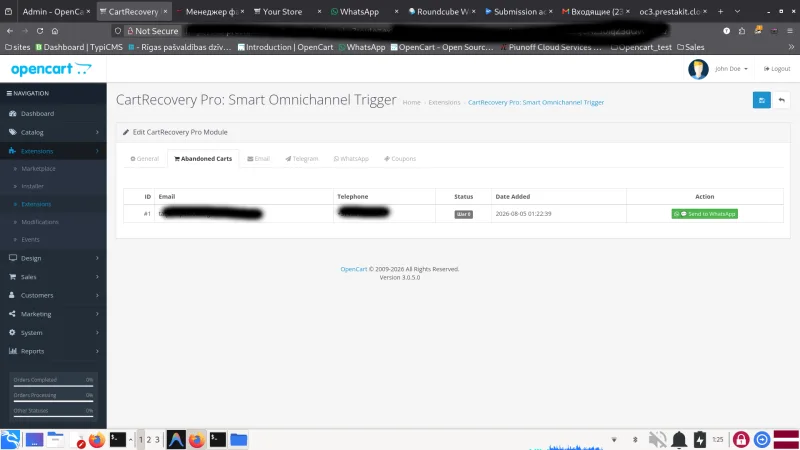Open Modifications submenu item
Image resolution: width=800 pixels, height=450 pixels.
point(40,222)
